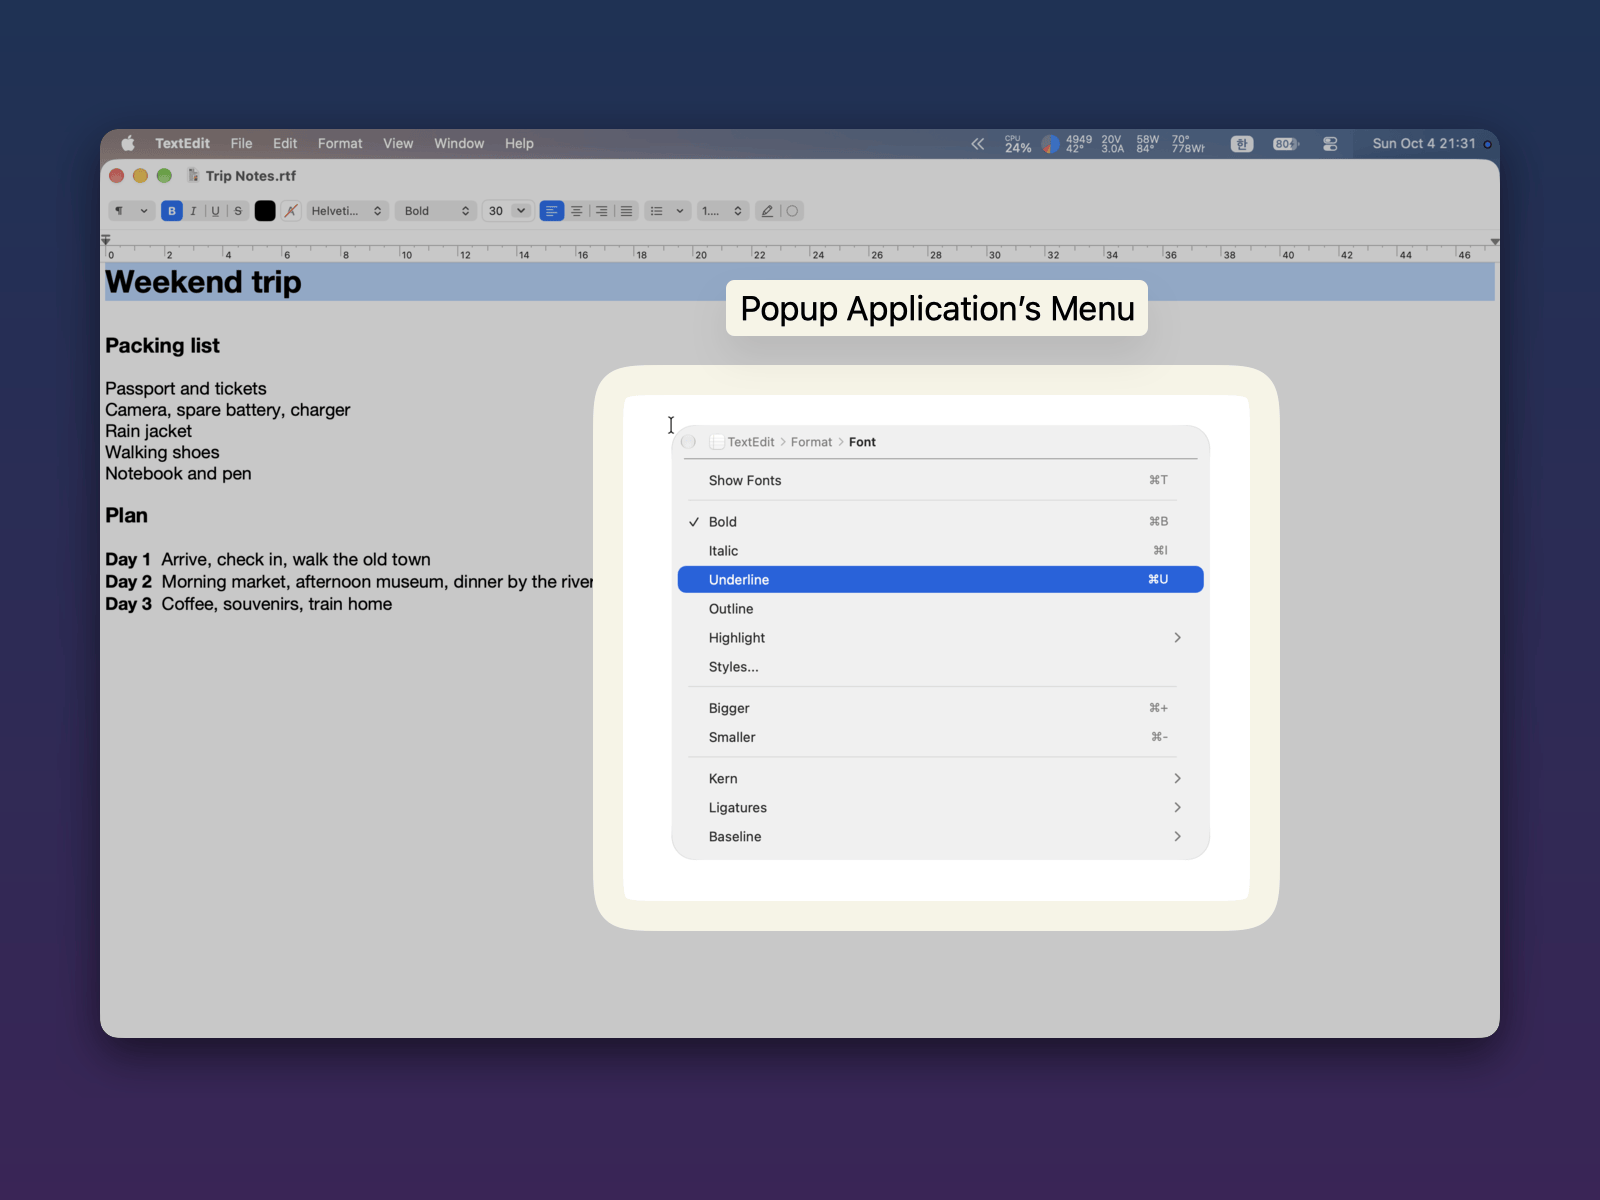The image size is (1600, 1200).
Task: Open the font size 30 combo box
Action: 507,211
